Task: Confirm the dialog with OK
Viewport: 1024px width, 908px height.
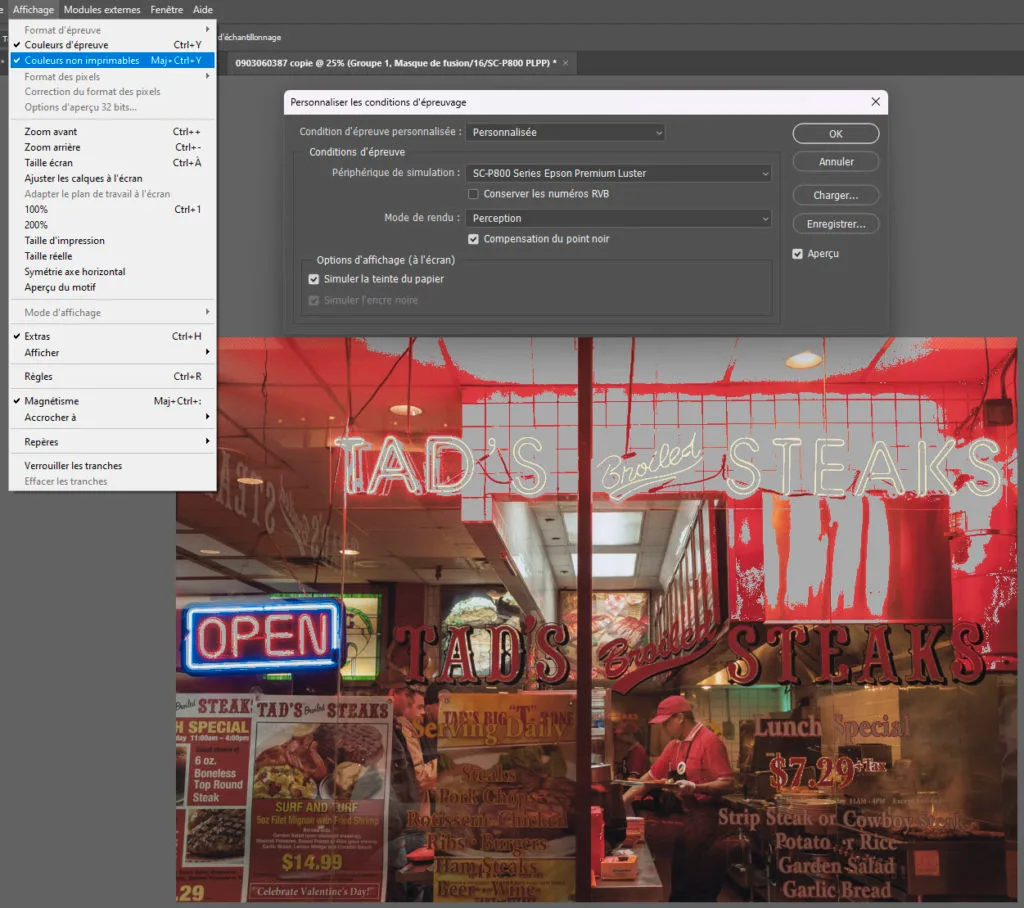Action: tap(835, 134)
